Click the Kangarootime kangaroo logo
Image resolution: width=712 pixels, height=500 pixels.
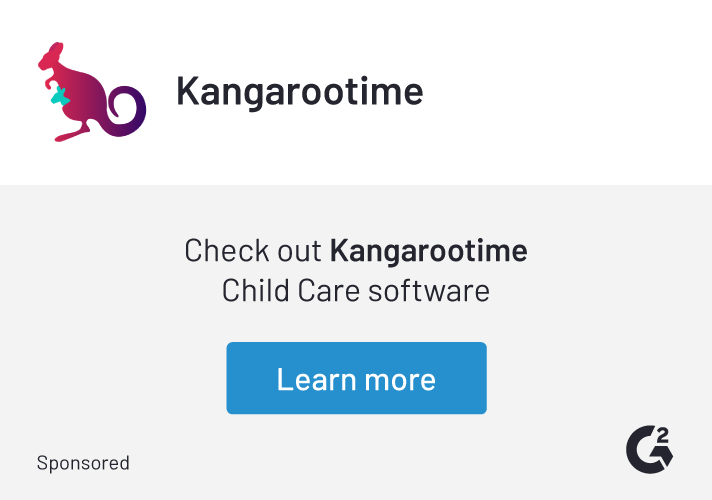90,92
